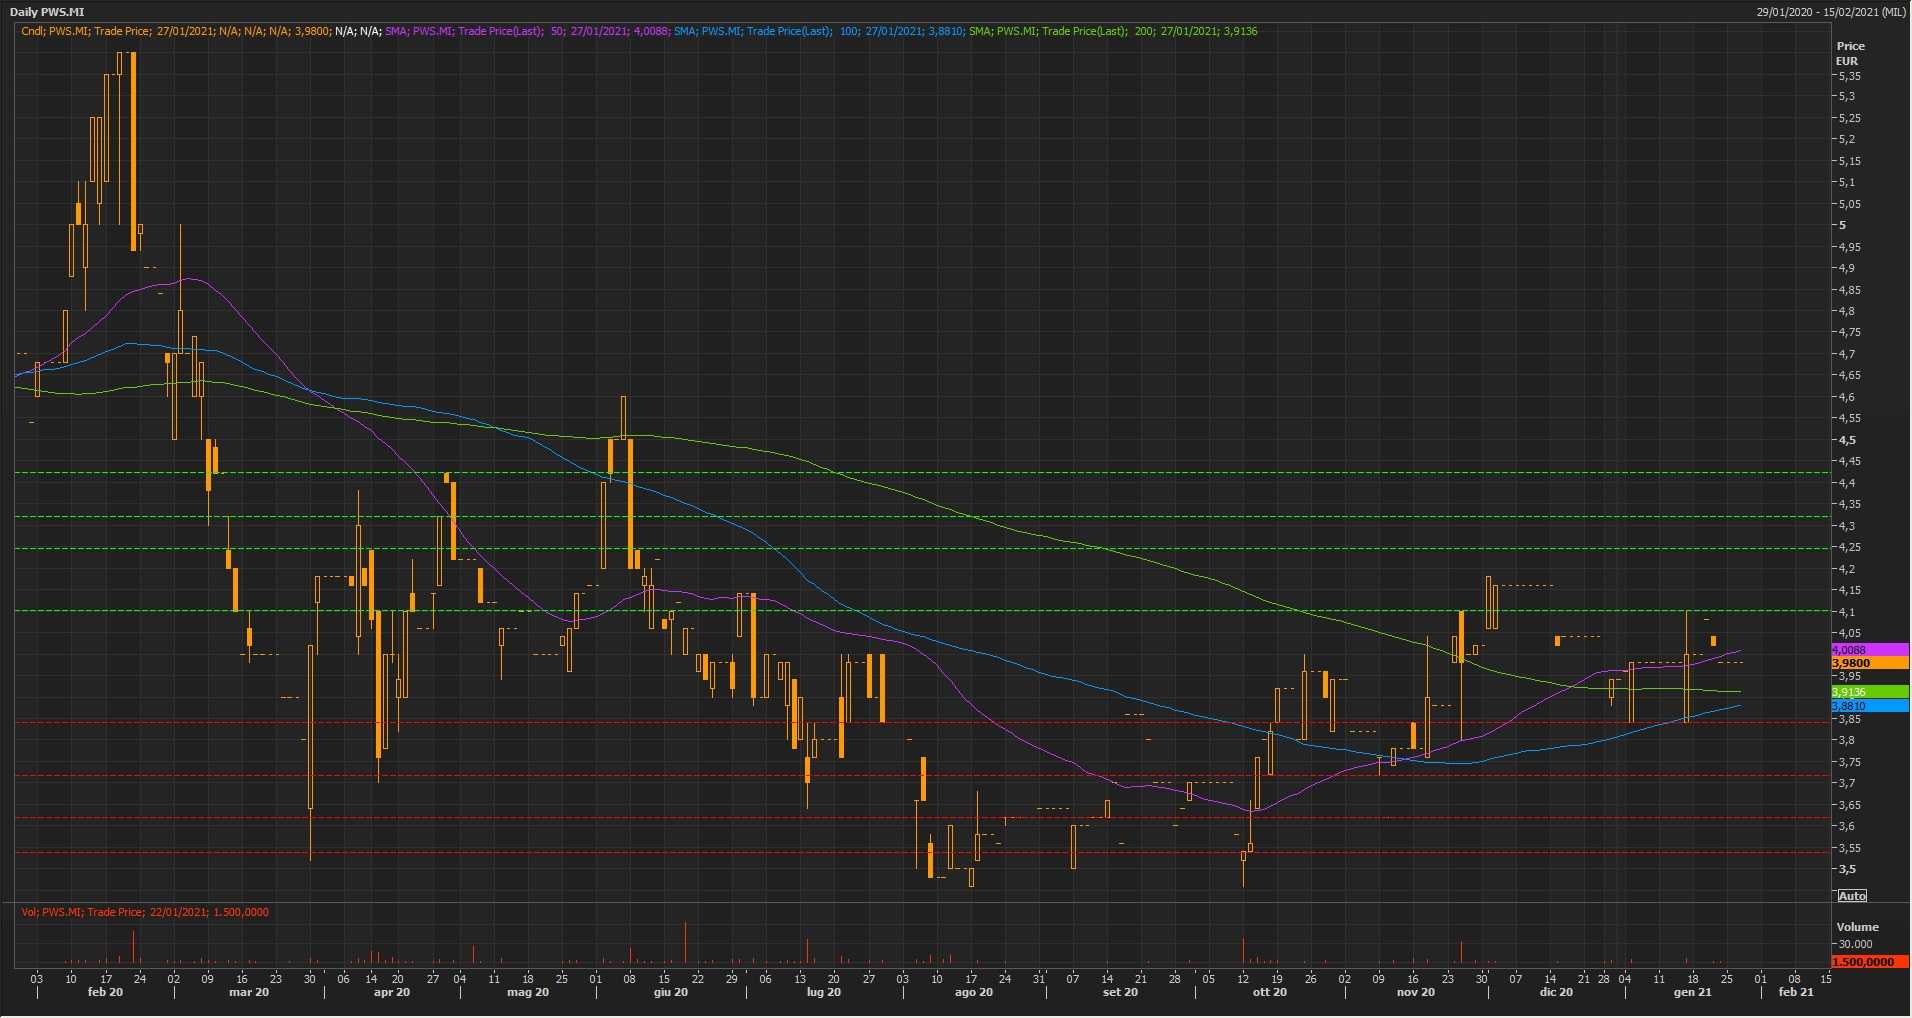Click the 'giu 20' month on time axis
The height and width of the screenshot is (1018, 1912).
tap(670, 993)
